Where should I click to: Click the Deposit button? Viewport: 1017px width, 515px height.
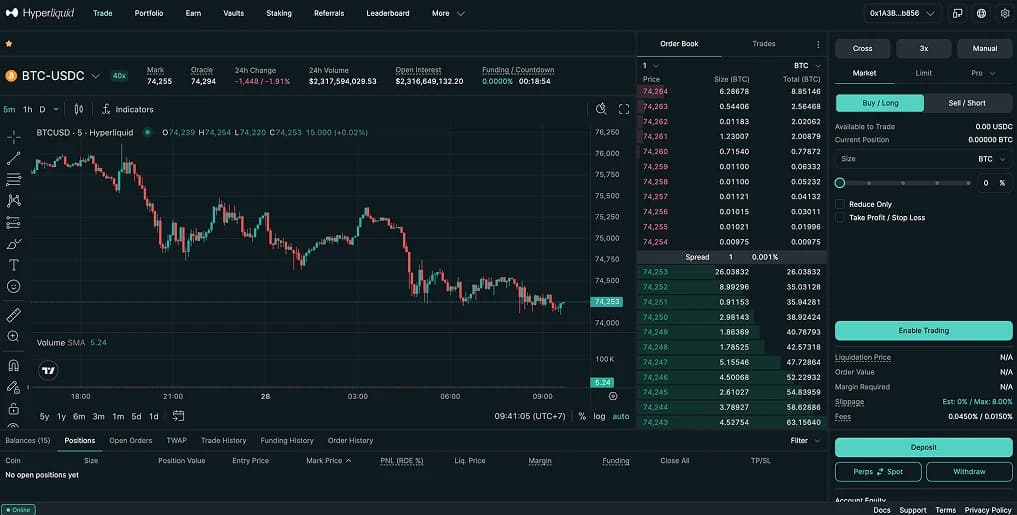pos(924,448)
